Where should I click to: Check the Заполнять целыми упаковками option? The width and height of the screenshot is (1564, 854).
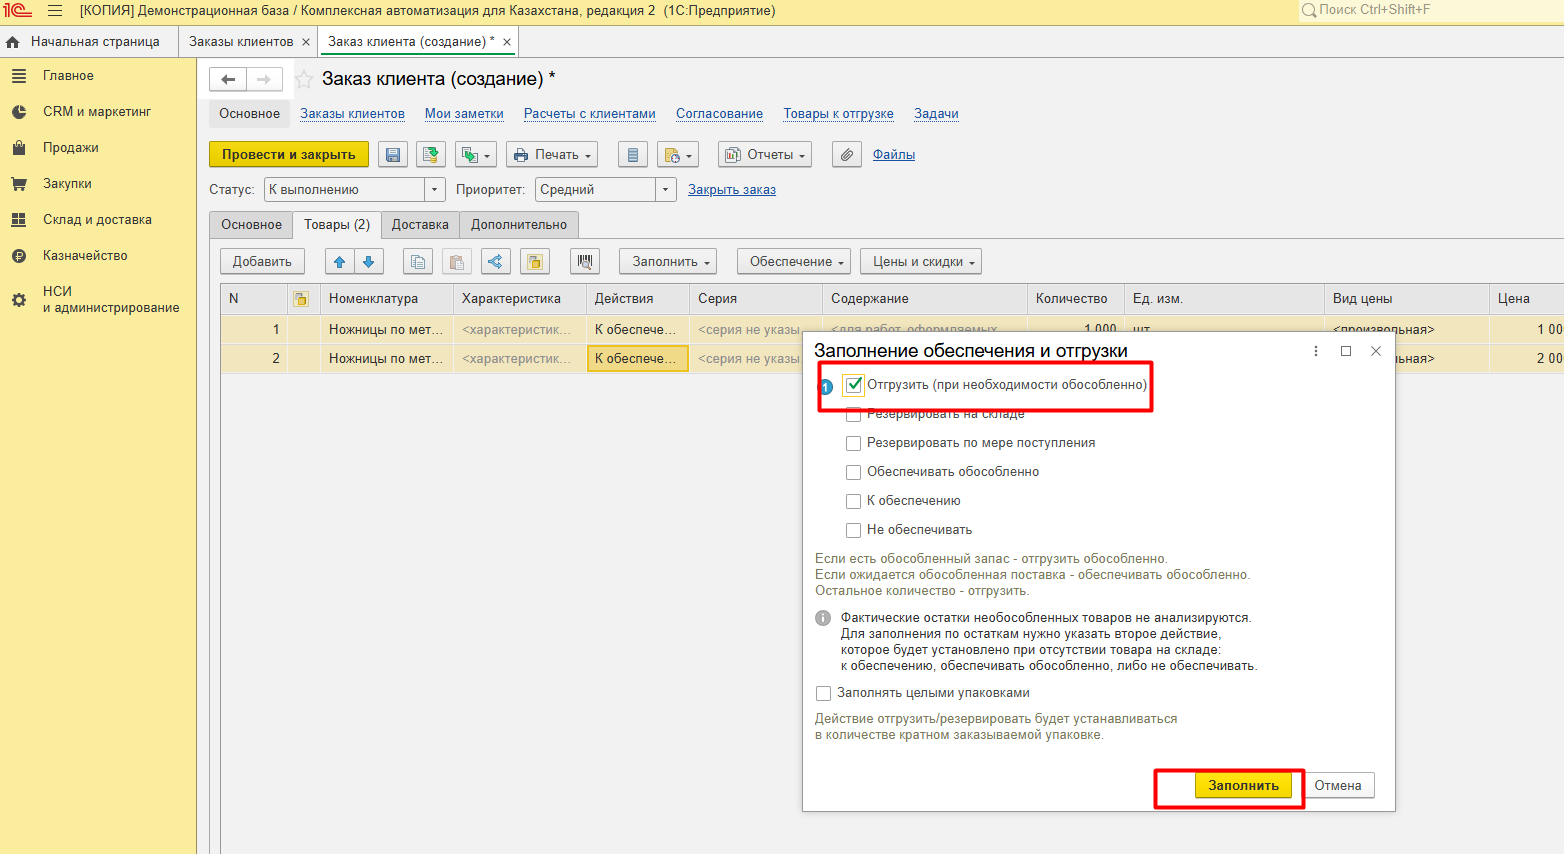[x=823, y=693]
